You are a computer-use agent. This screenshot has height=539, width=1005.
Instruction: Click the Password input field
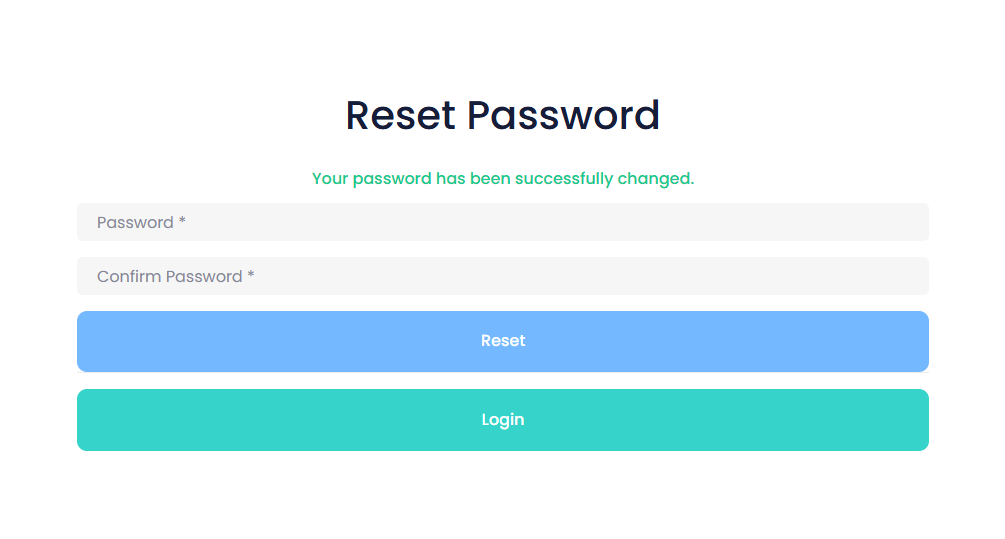pyautogui.click(x=502, y=222)
